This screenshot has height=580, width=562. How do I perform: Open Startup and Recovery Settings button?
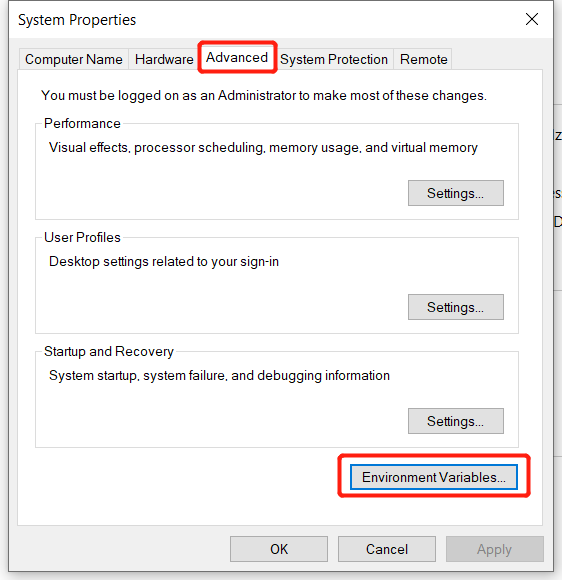[x=455, y=421]
